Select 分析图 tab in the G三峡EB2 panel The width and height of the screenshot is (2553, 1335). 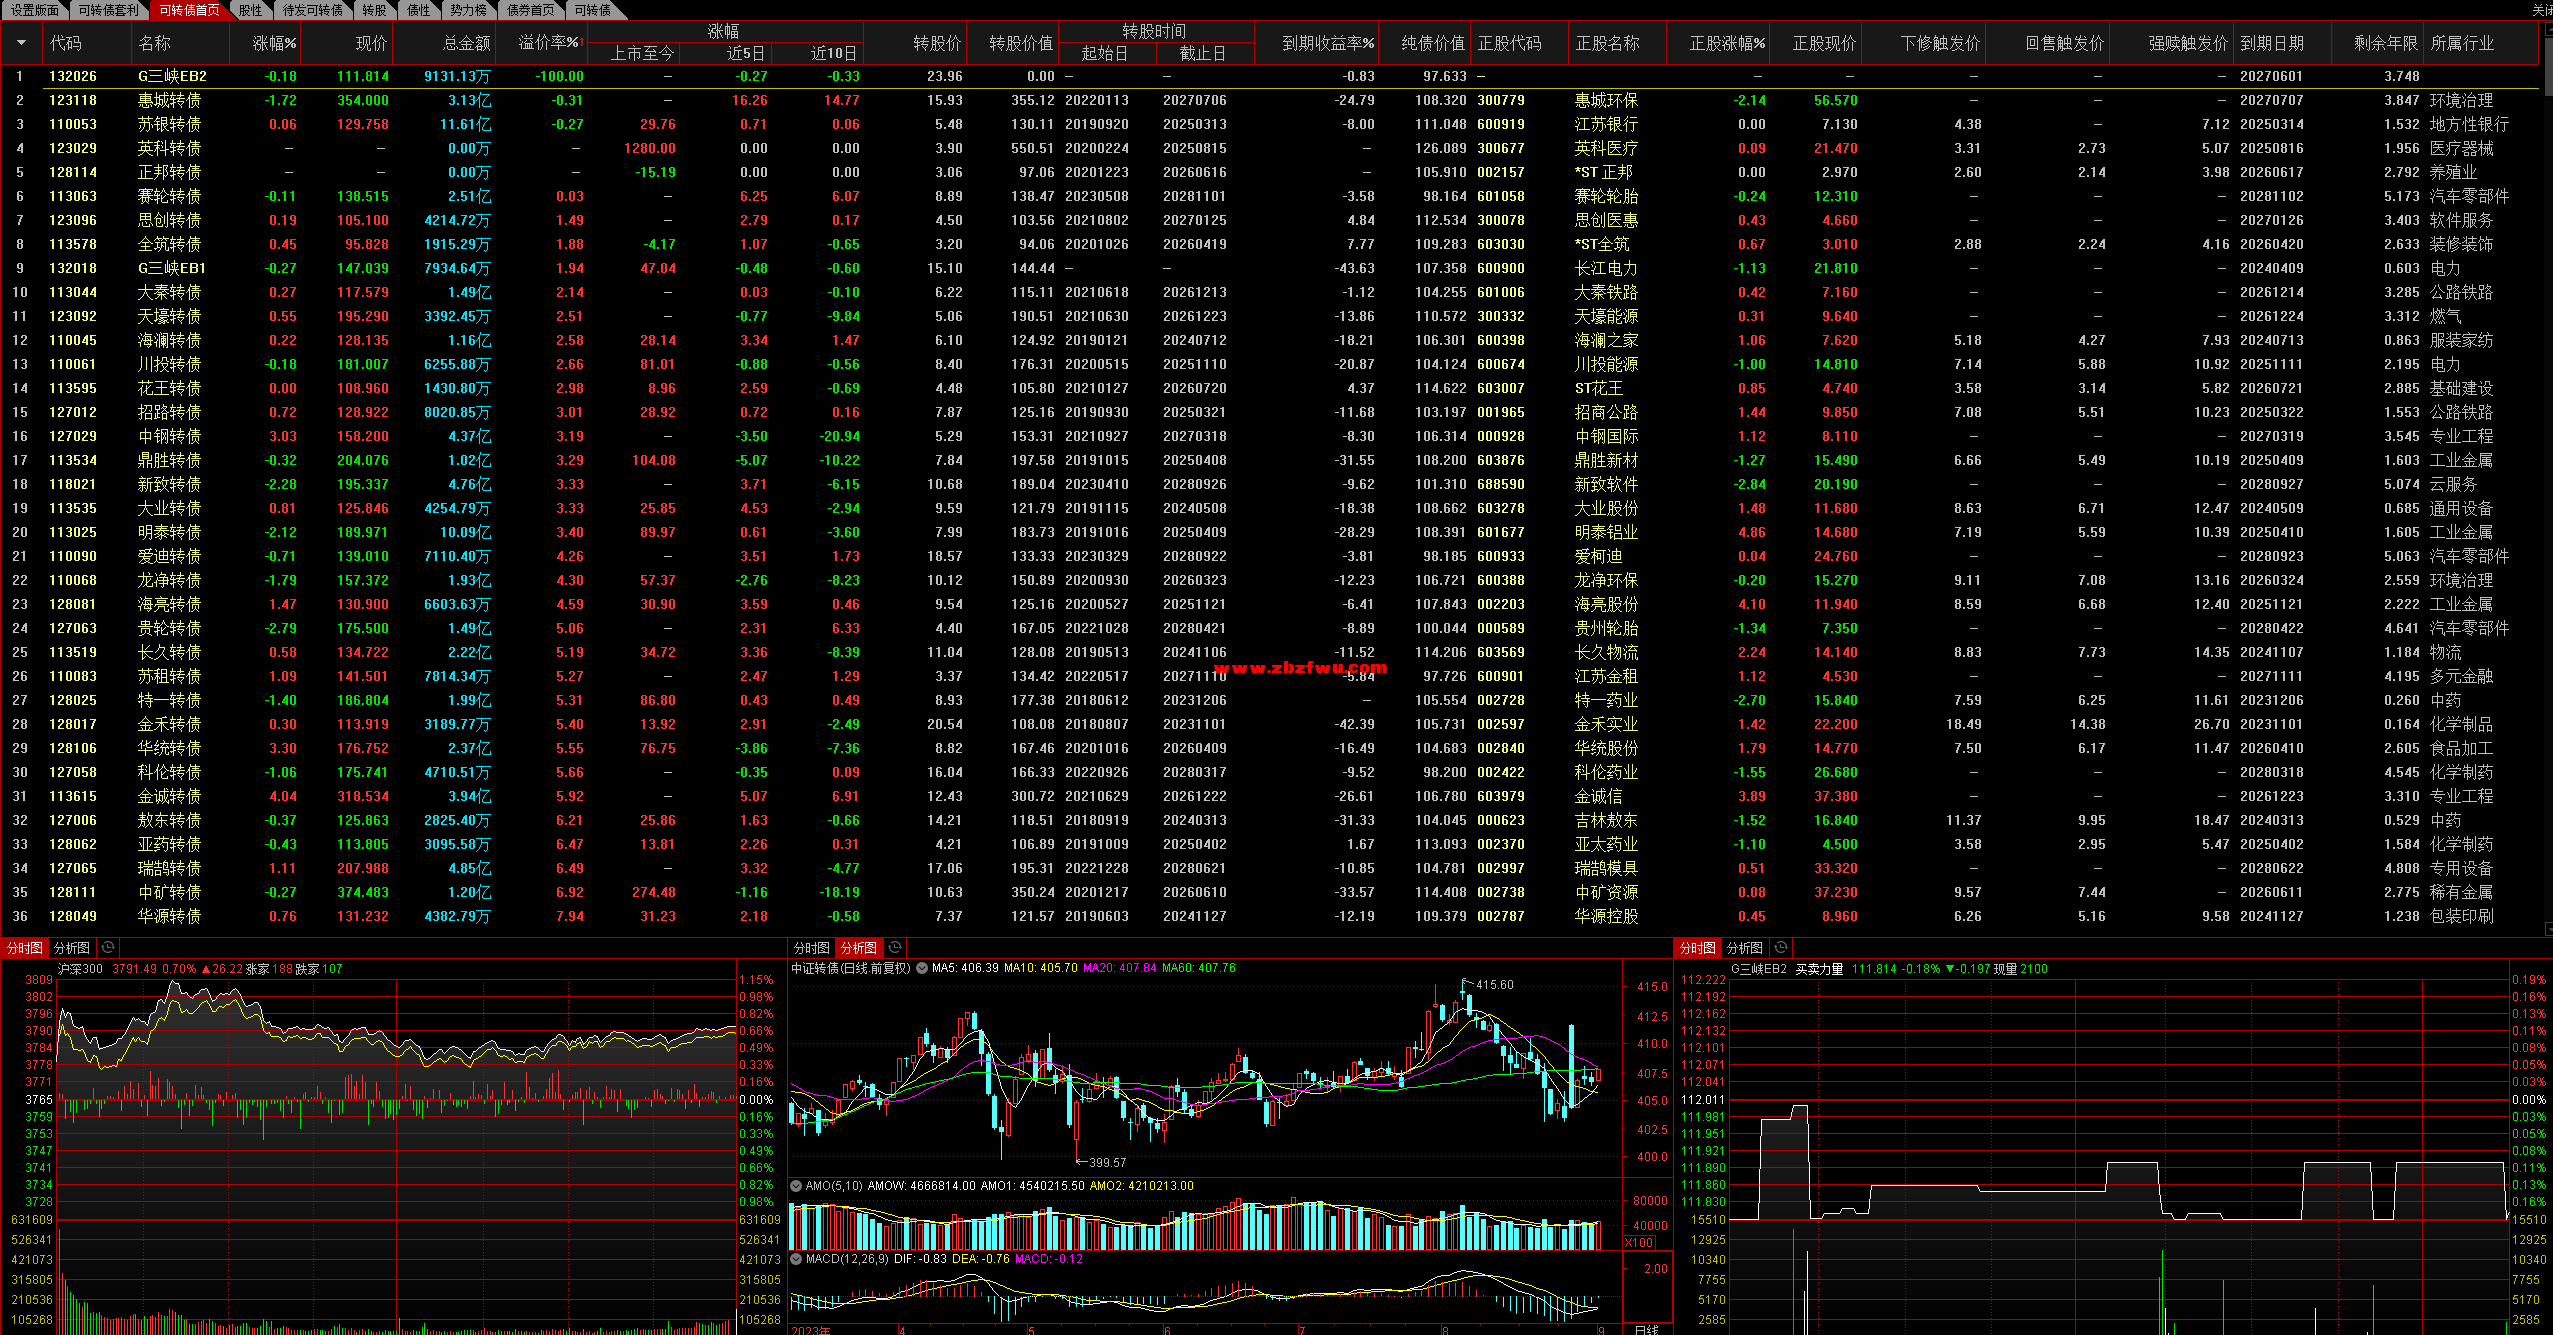pyautogui.click(x=1745, y=948)
